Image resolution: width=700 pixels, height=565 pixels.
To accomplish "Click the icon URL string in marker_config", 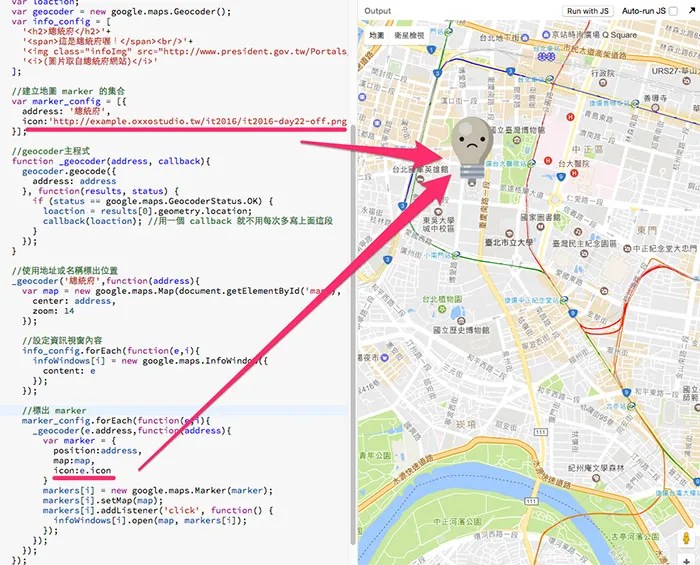I will [x=198, y=121].
